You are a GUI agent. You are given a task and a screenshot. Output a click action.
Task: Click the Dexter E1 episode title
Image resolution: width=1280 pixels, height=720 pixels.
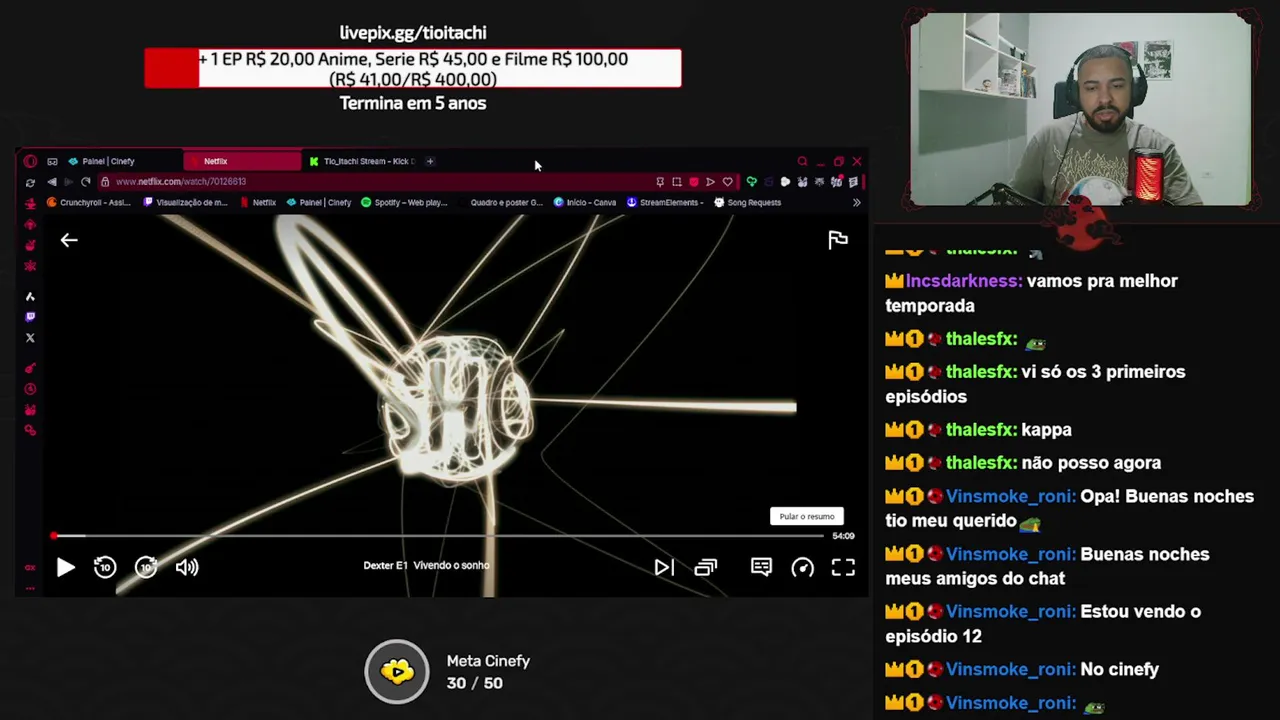click(x=426, y=565)
